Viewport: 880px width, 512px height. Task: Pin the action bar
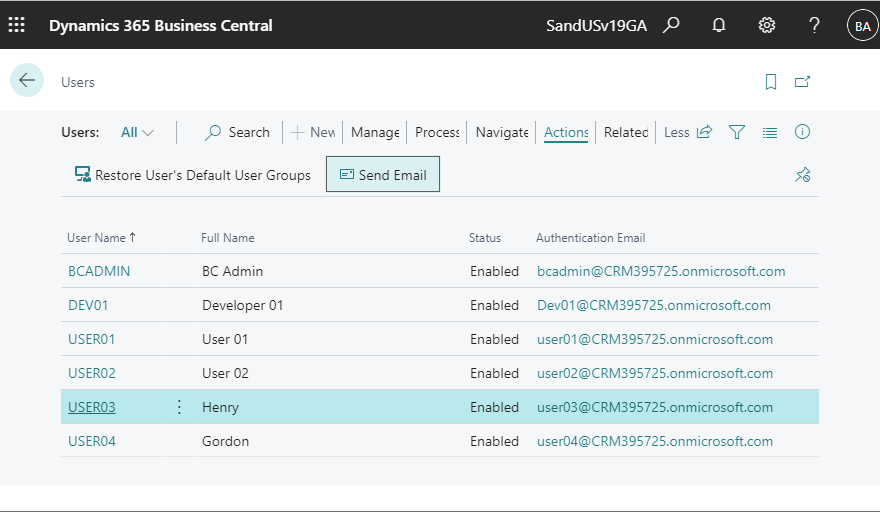pos(803,175)
